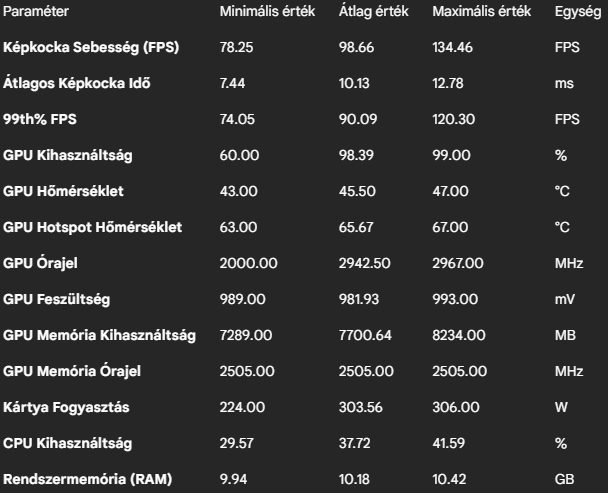Click the GPU Kihasználtság row label
608x493 pixels.
click(x=67, y=155)
